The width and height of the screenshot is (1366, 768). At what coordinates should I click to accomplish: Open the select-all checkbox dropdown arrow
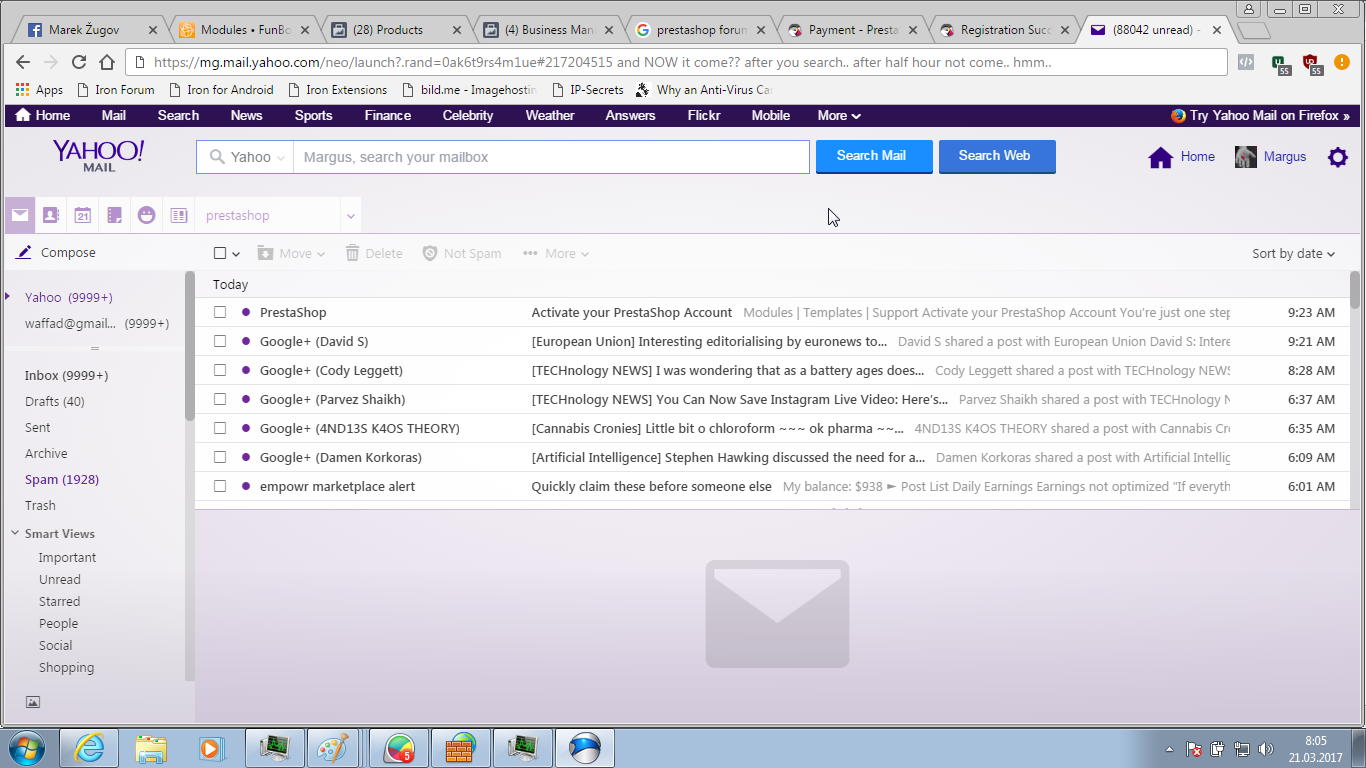pyautogui.click(x=236, y=254)
